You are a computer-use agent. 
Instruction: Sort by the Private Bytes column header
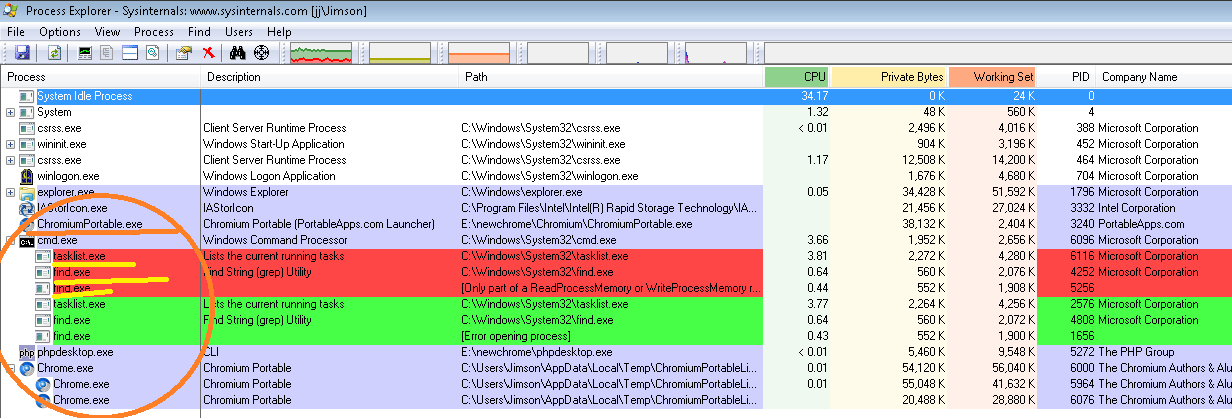pyautogui.click(x=889, y=77)
